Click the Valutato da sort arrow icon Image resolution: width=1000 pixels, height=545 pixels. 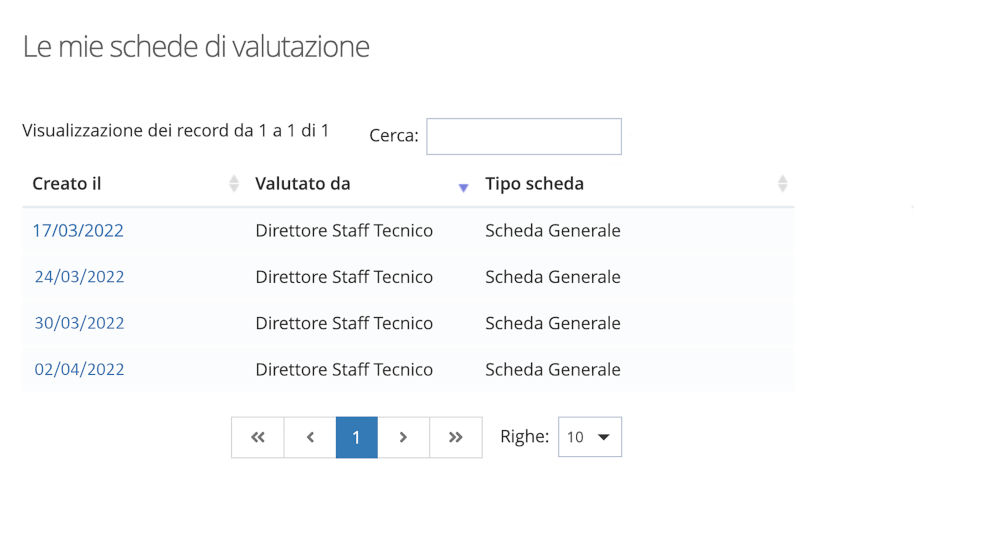point(463,187)
